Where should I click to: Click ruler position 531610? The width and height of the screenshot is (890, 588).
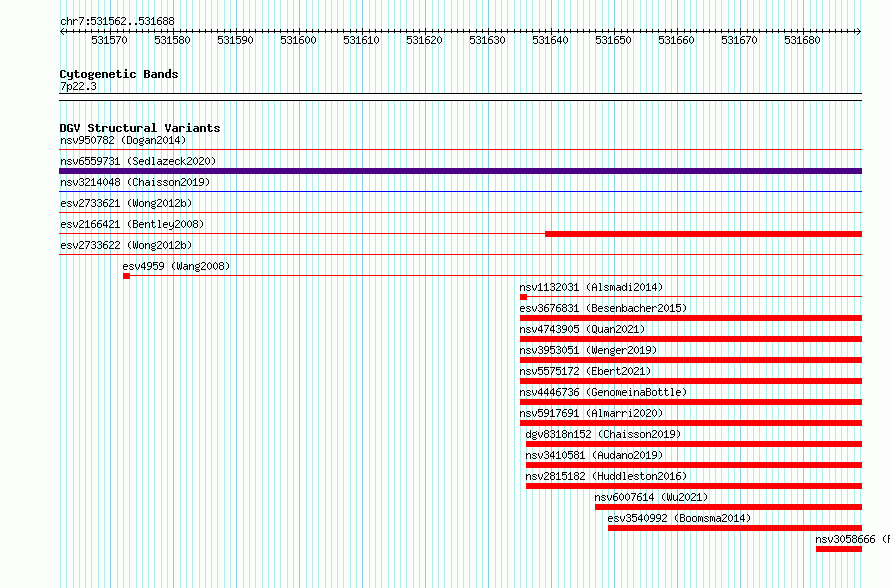coord(362,40)
